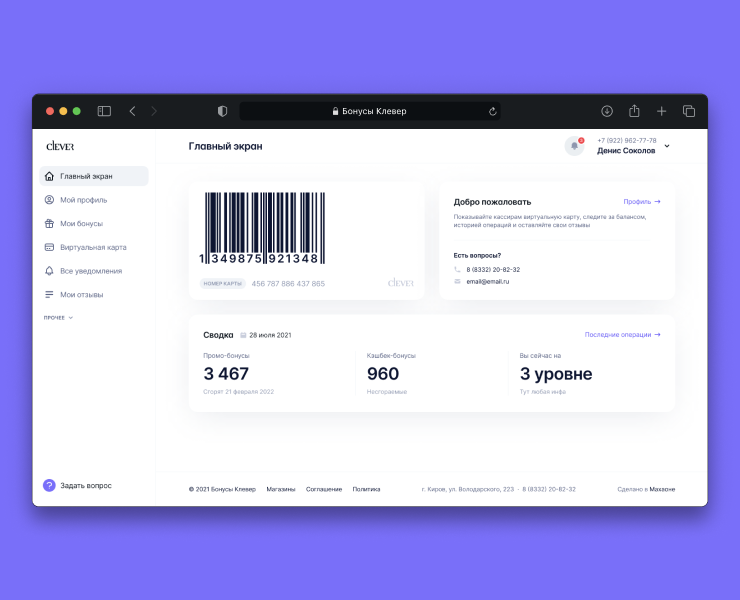This screenshot has height=600, width=740.
Task: Click the barcode image on the card
Action: (262, 228)
